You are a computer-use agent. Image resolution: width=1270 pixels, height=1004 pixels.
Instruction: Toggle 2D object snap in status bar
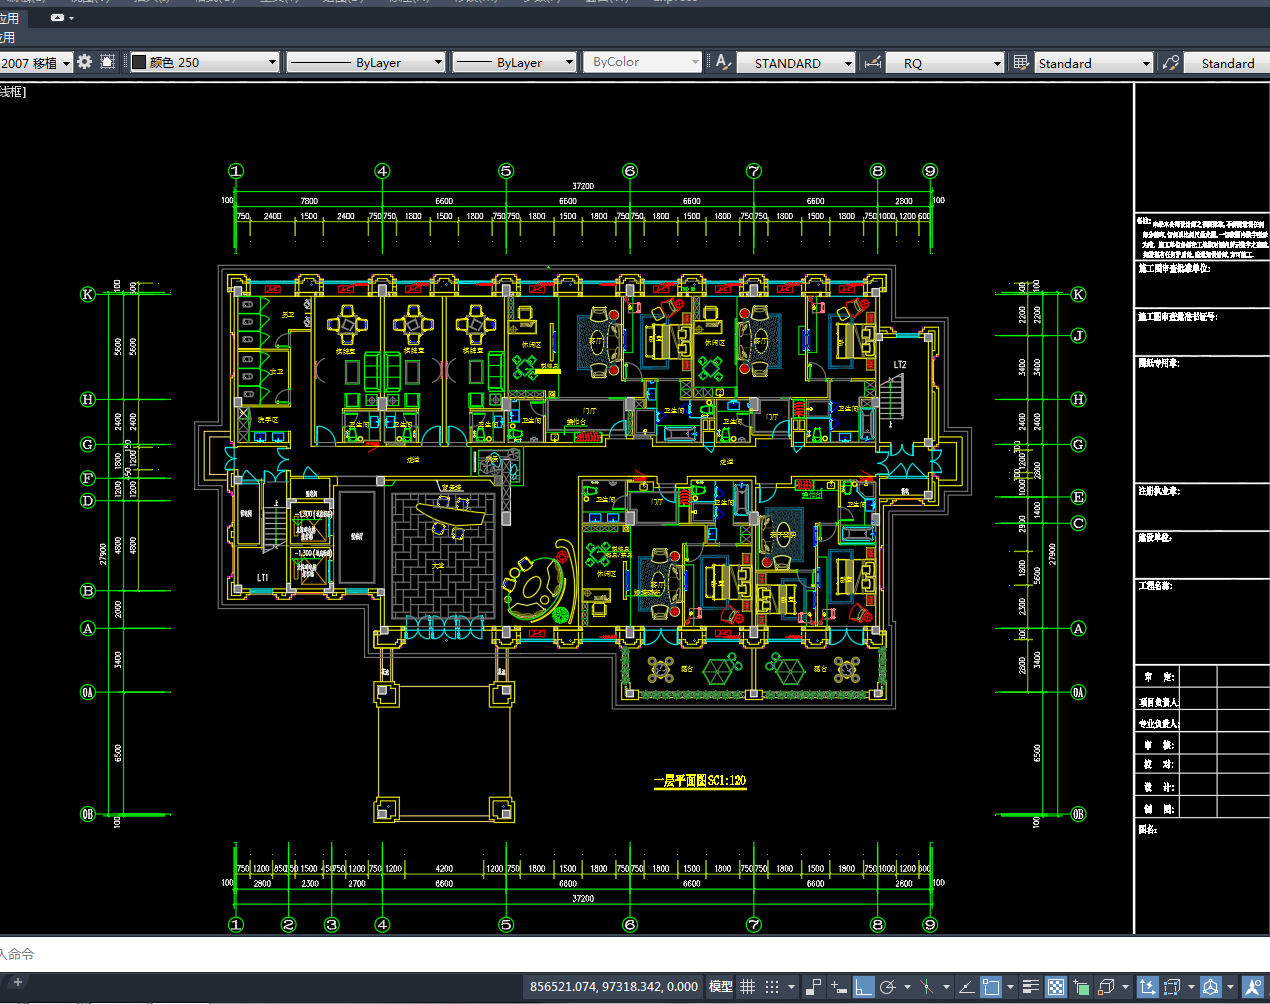(991, 987)
